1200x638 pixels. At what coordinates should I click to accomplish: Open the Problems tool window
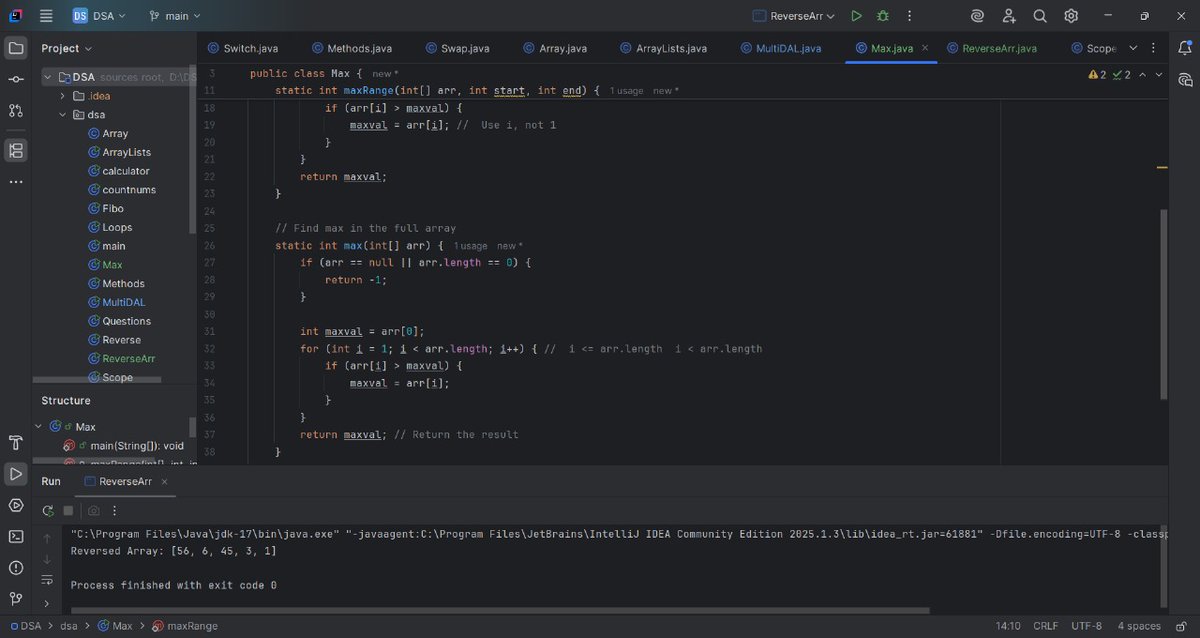[x=16, y=567]
